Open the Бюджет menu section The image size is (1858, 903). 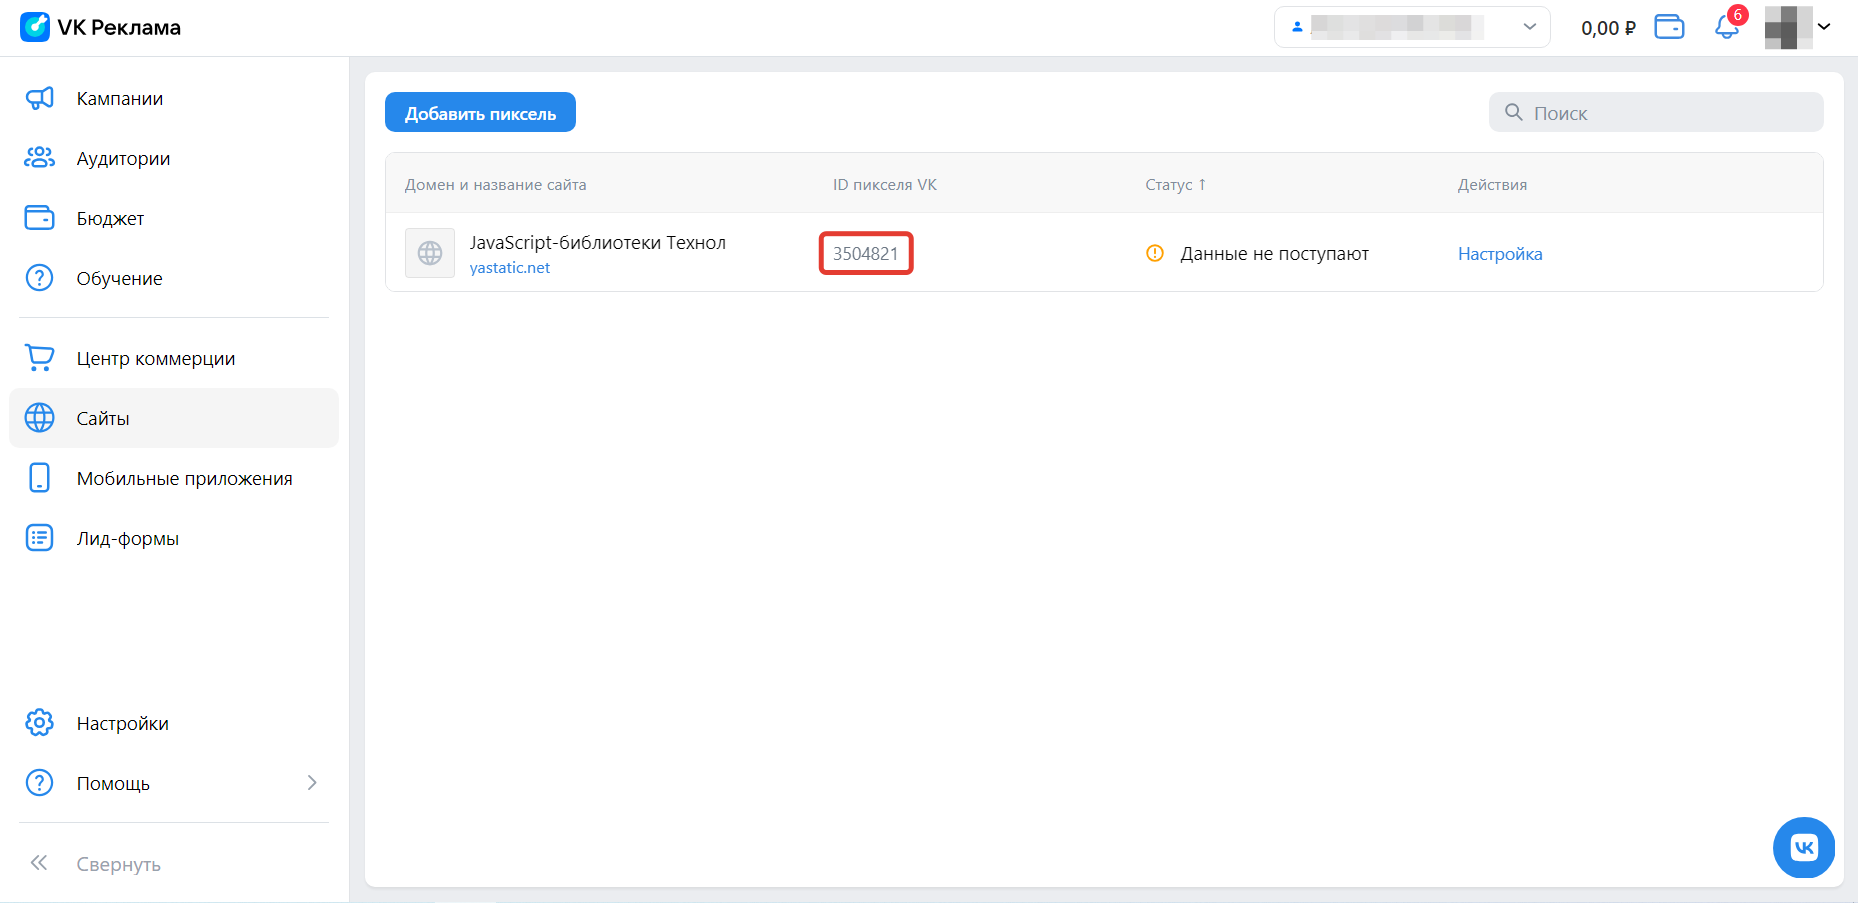(x=110, y=218)
